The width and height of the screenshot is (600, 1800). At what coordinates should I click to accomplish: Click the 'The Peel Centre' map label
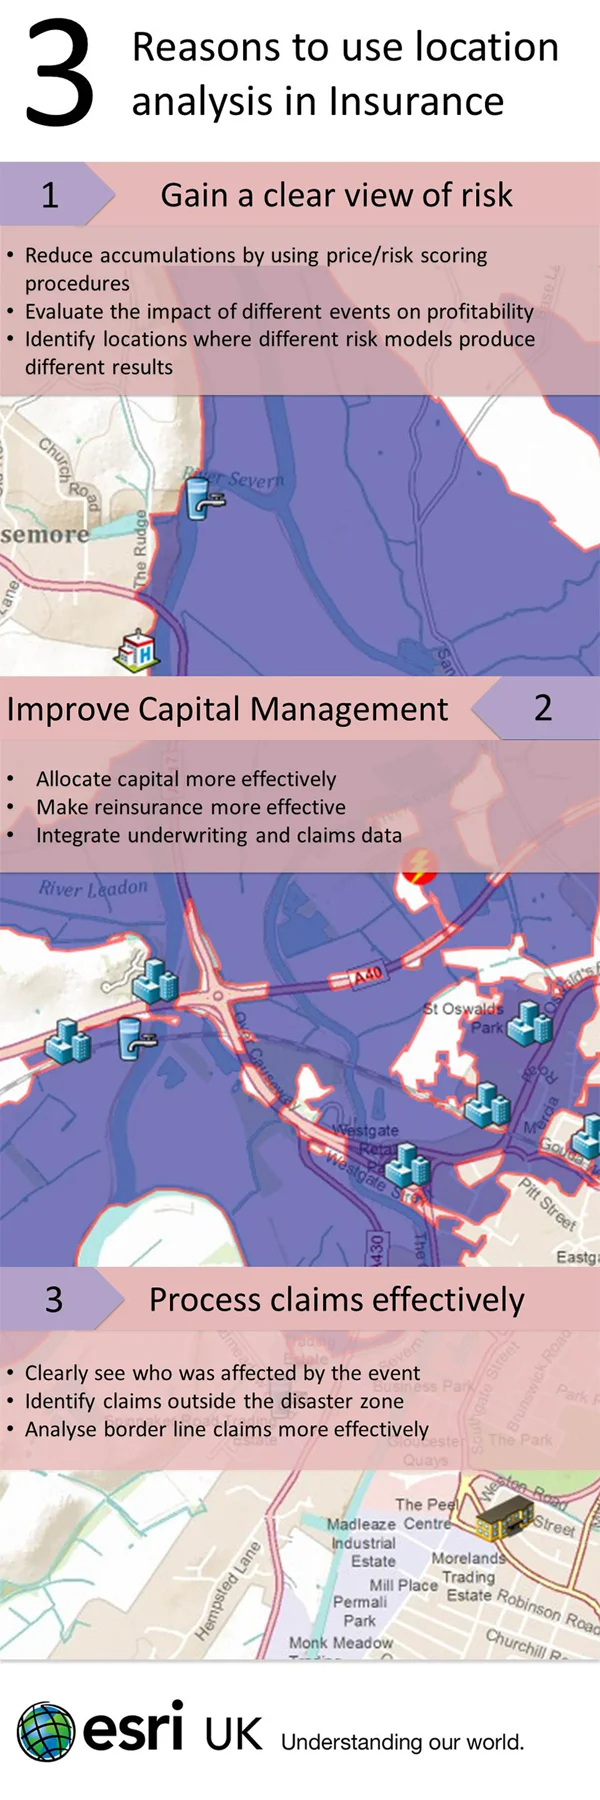426,1514
